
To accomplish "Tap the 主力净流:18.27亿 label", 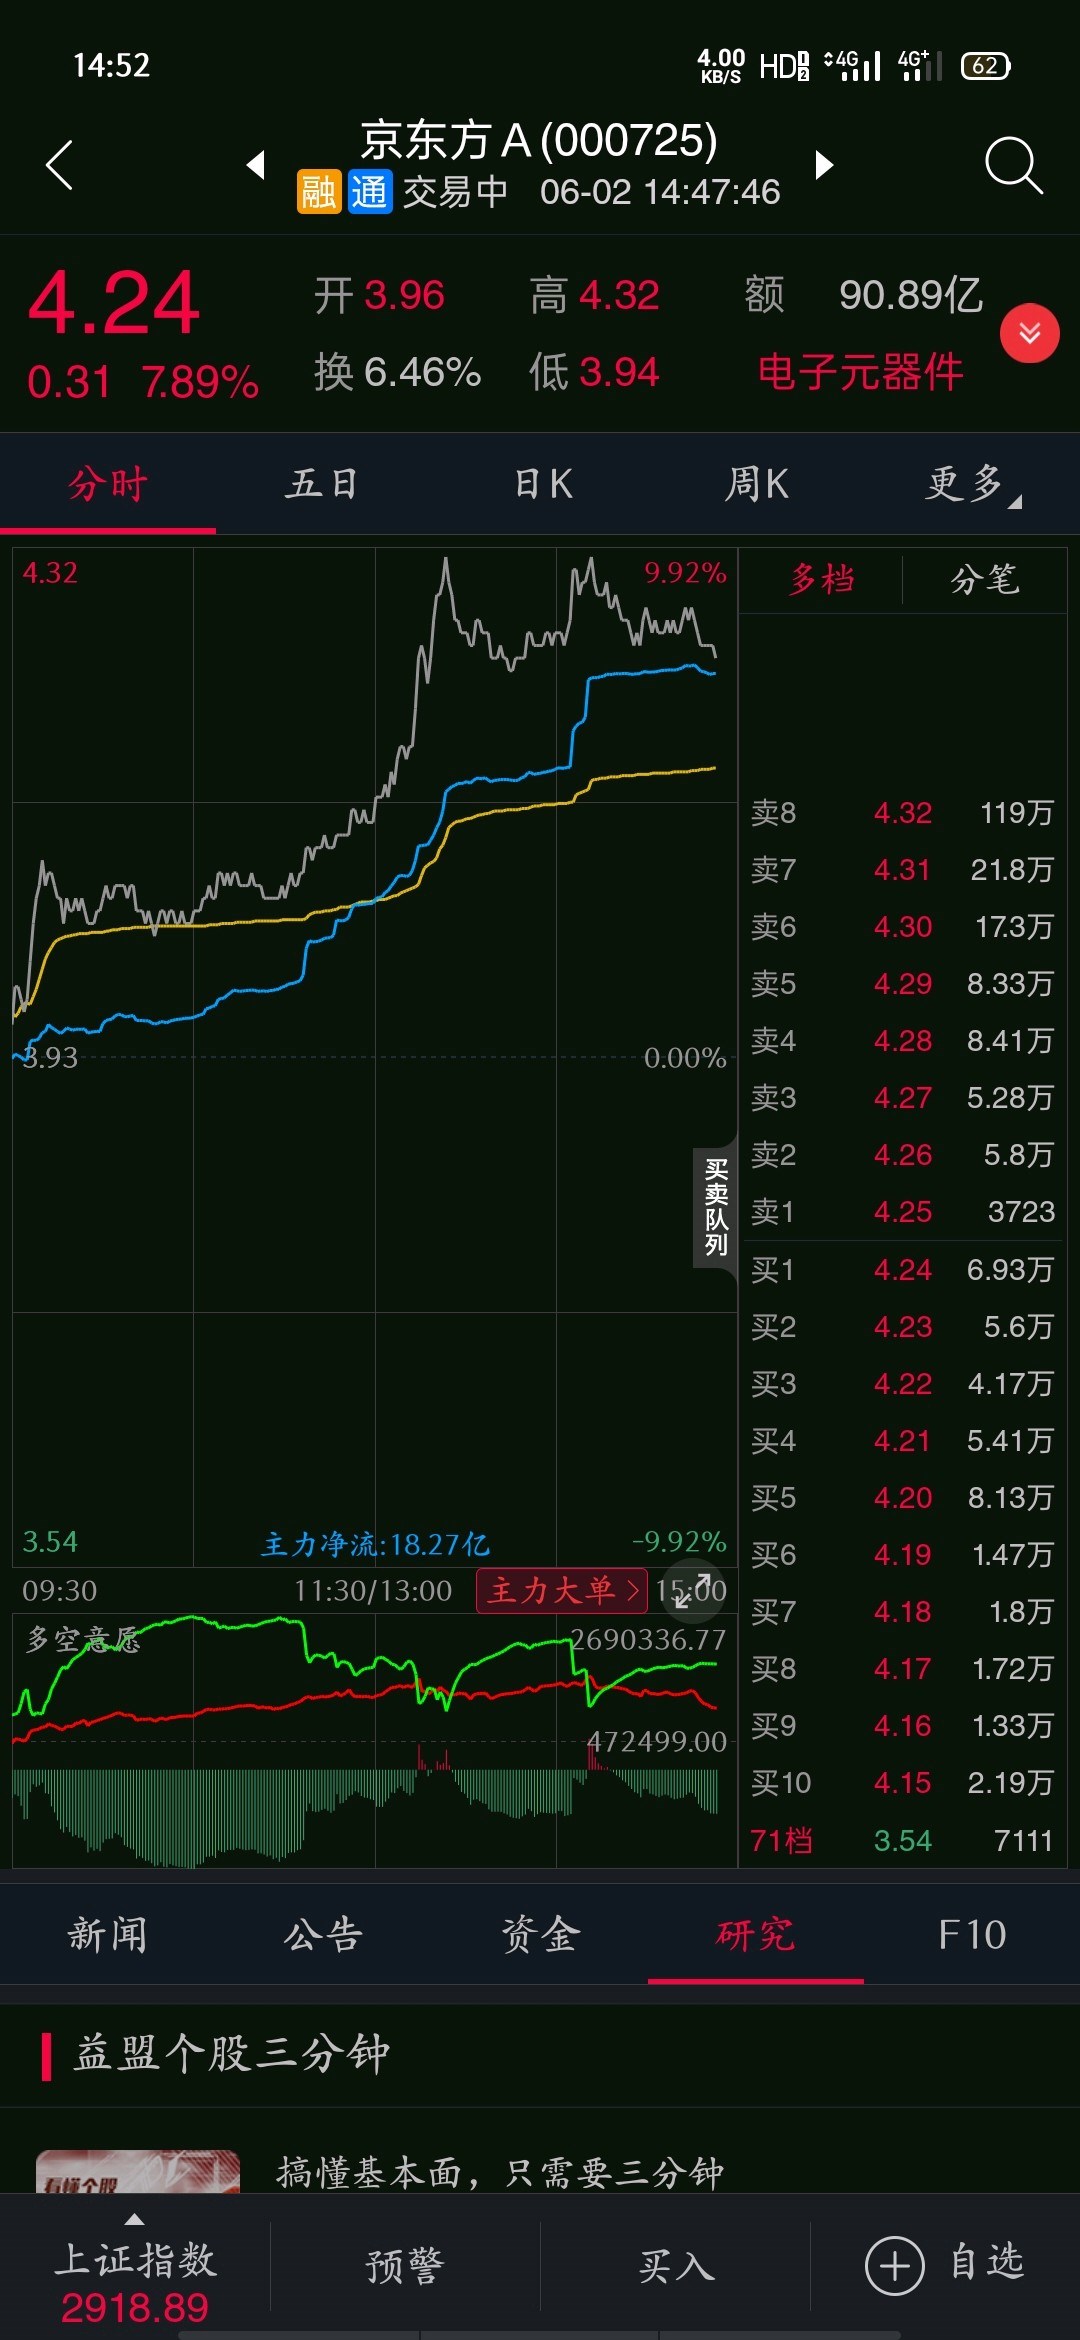I will [x=376, y=1544].
